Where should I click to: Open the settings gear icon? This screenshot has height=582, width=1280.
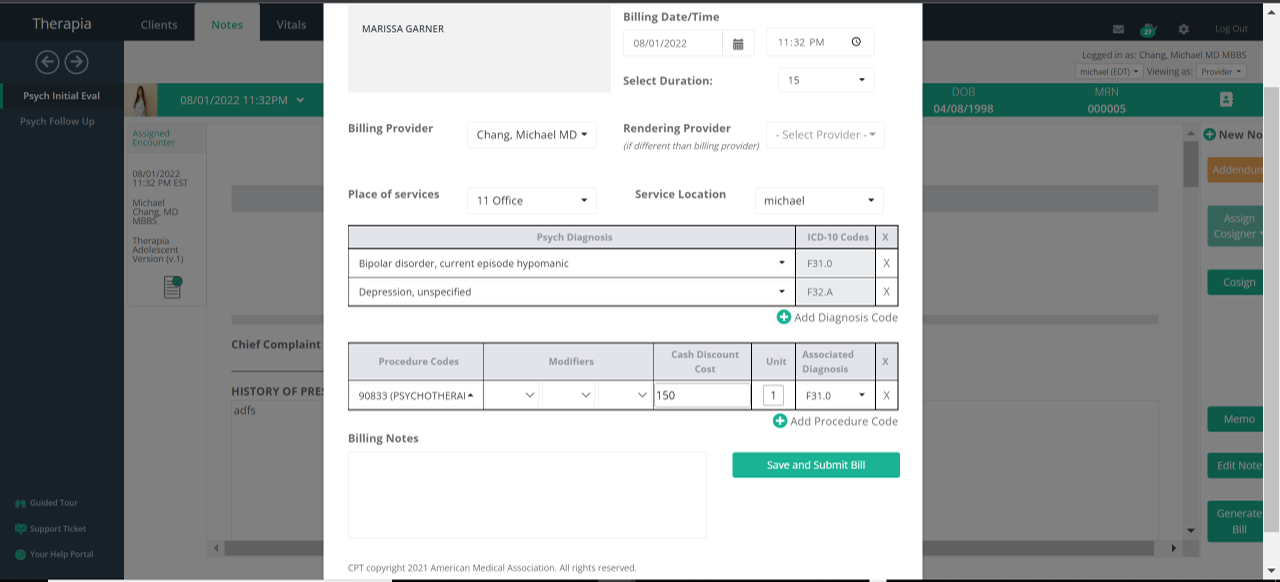click(x=1183, y=28)
